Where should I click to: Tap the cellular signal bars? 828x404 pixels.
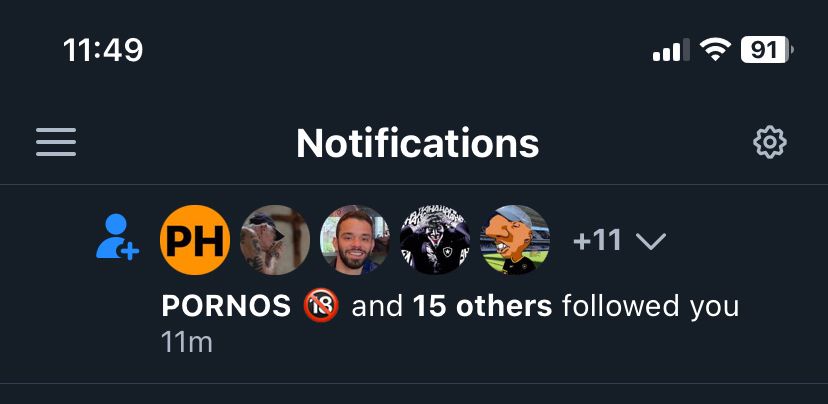pyautogui.click(x=671, y=50)
